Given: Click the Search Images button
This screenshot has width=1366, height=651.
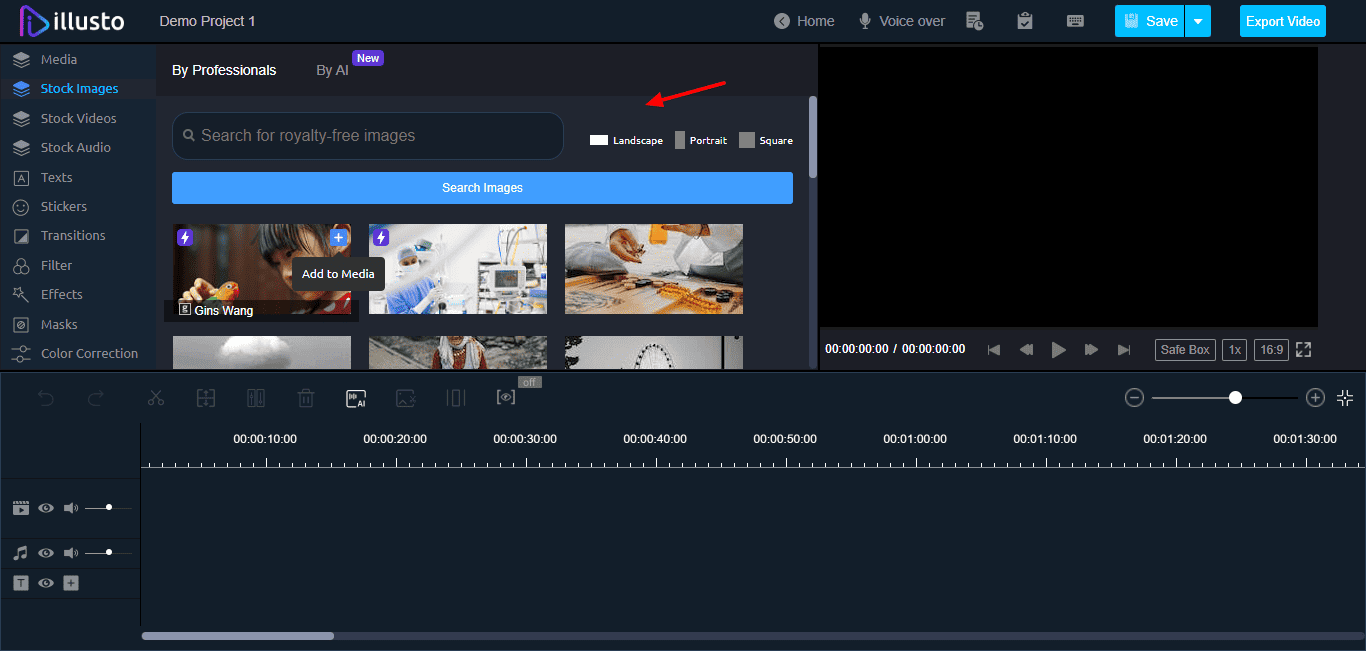Looking at the screenshot, I should pyautogui.click(x=482, y=188).
